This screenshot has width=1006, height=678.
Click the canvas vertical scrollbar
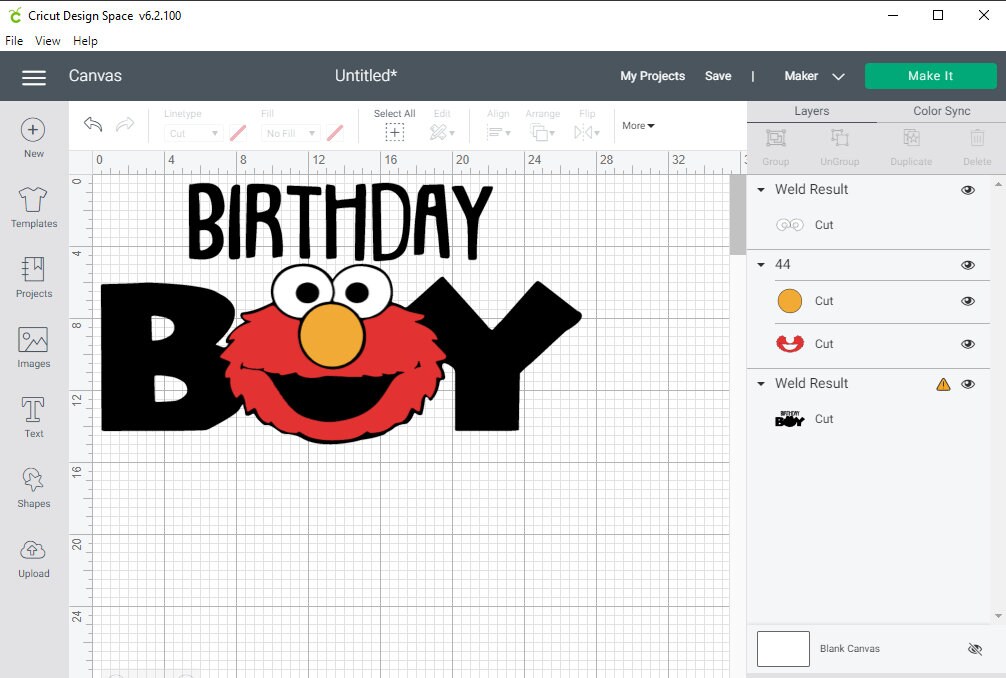(737, 215)
